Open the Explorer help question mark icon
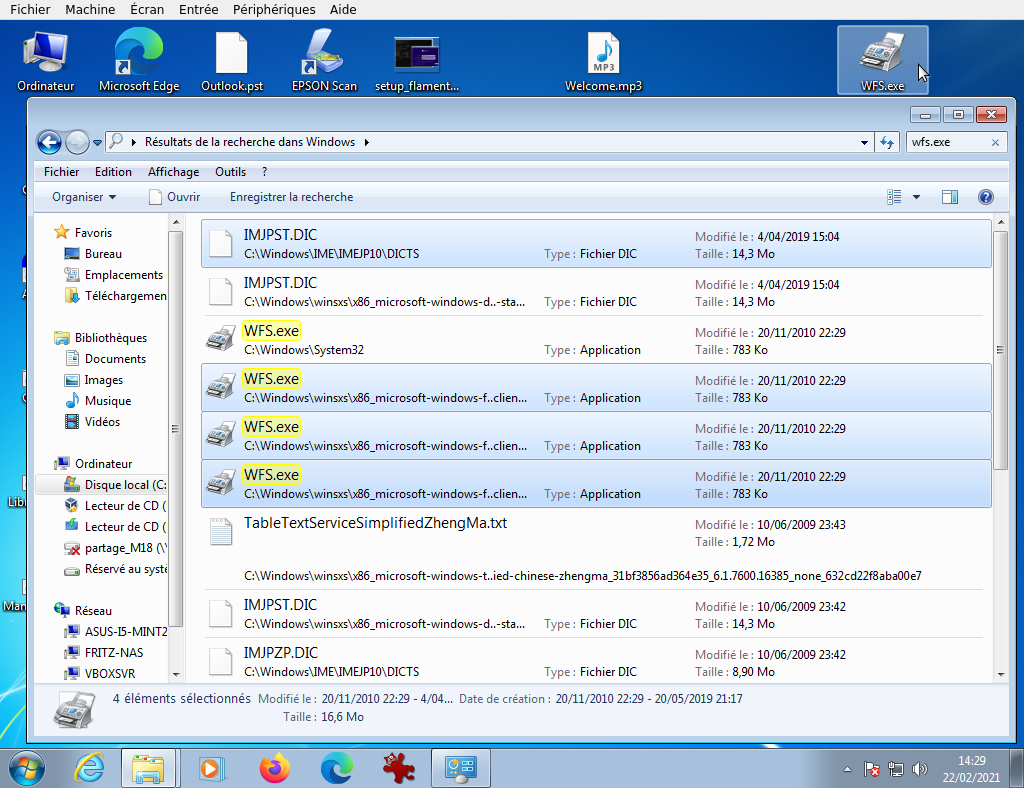The width and height of the screenshot is (1024, 788). 985,197
